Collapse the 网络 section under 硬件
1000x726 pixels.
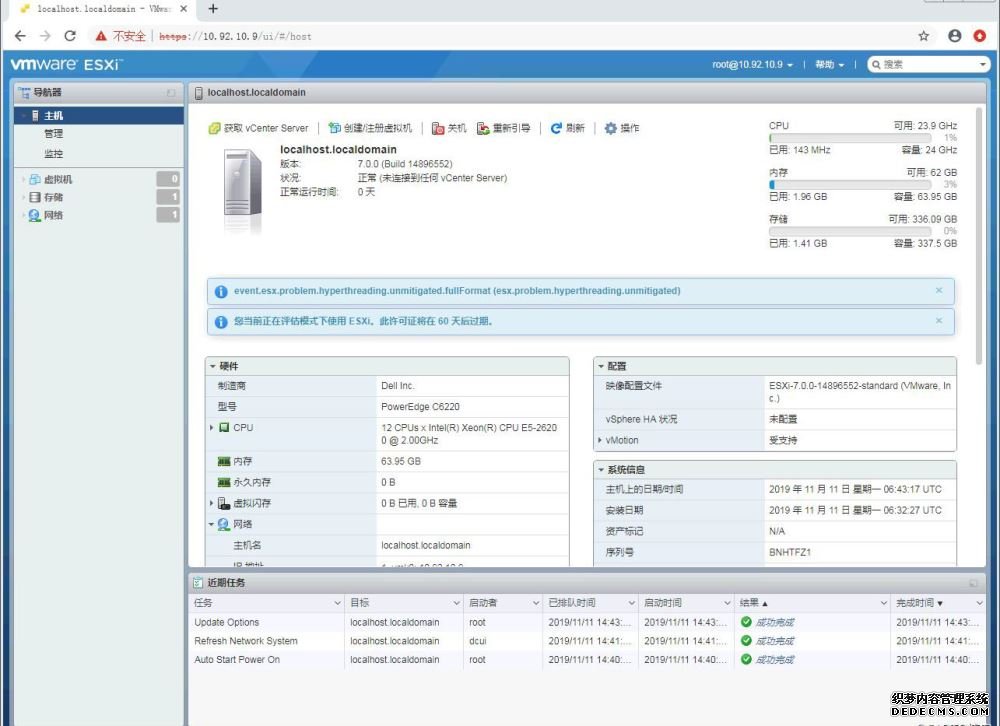click(212, 523)
